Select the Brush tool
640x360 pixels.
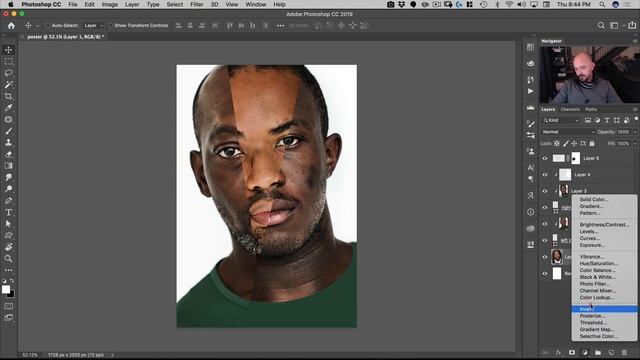[8, 131]
